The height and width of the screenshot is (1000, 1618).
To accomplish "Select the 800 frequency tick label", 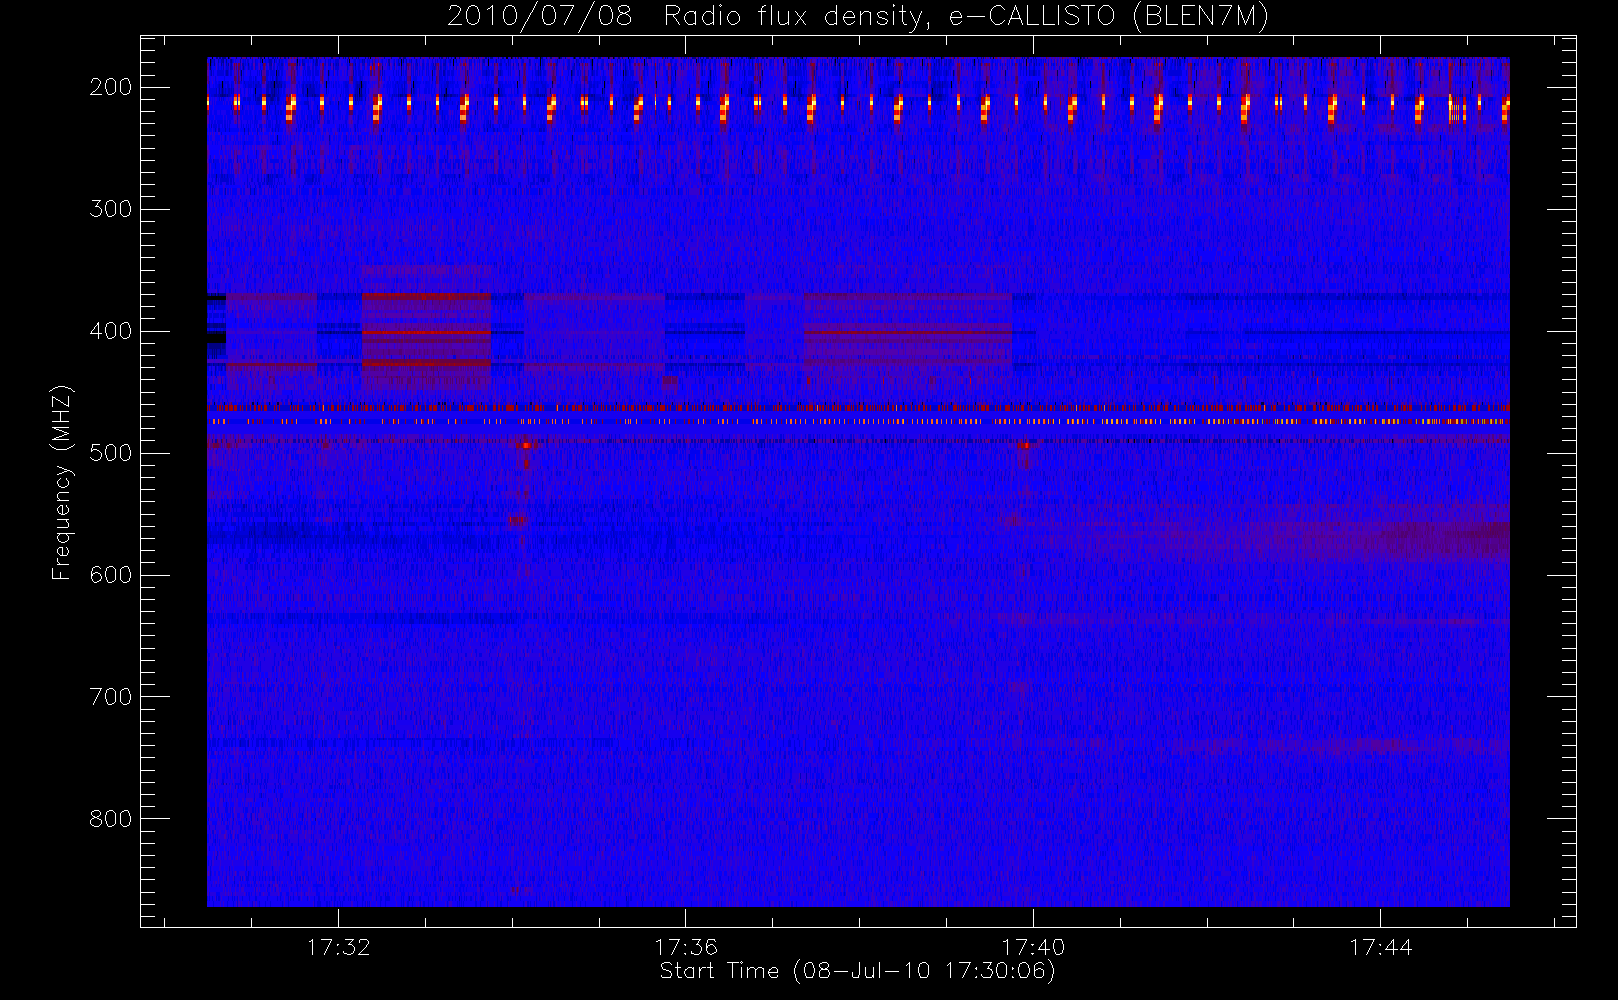I will click(110, 819).
